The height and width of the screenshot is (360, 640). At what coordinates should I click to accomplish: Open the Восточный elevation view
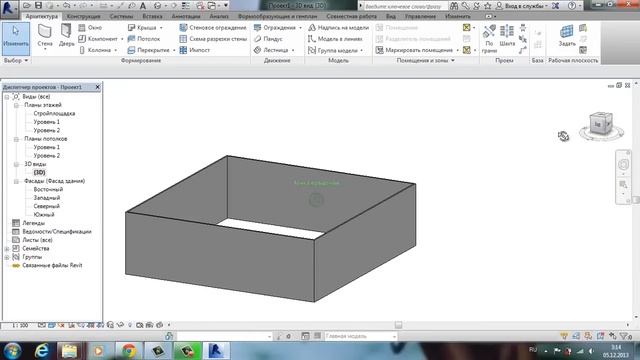click(x=48, y=189)
